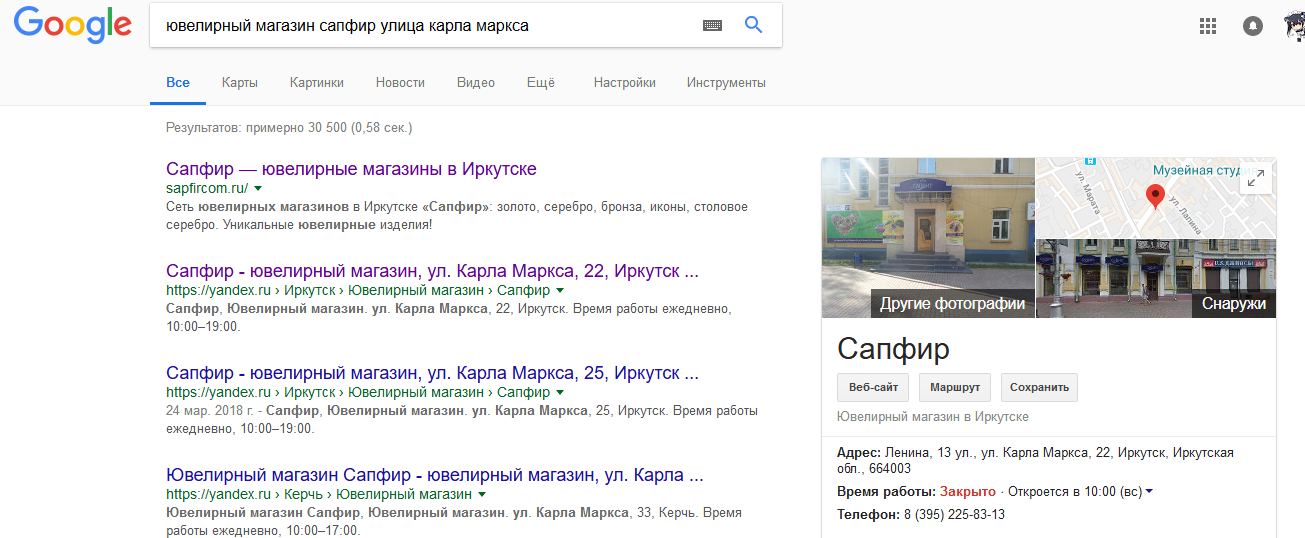The width and height of the screenshot is (1305, 538).
Task: Open the Снаружи street view thumbnail
Action: [1156, 279]
